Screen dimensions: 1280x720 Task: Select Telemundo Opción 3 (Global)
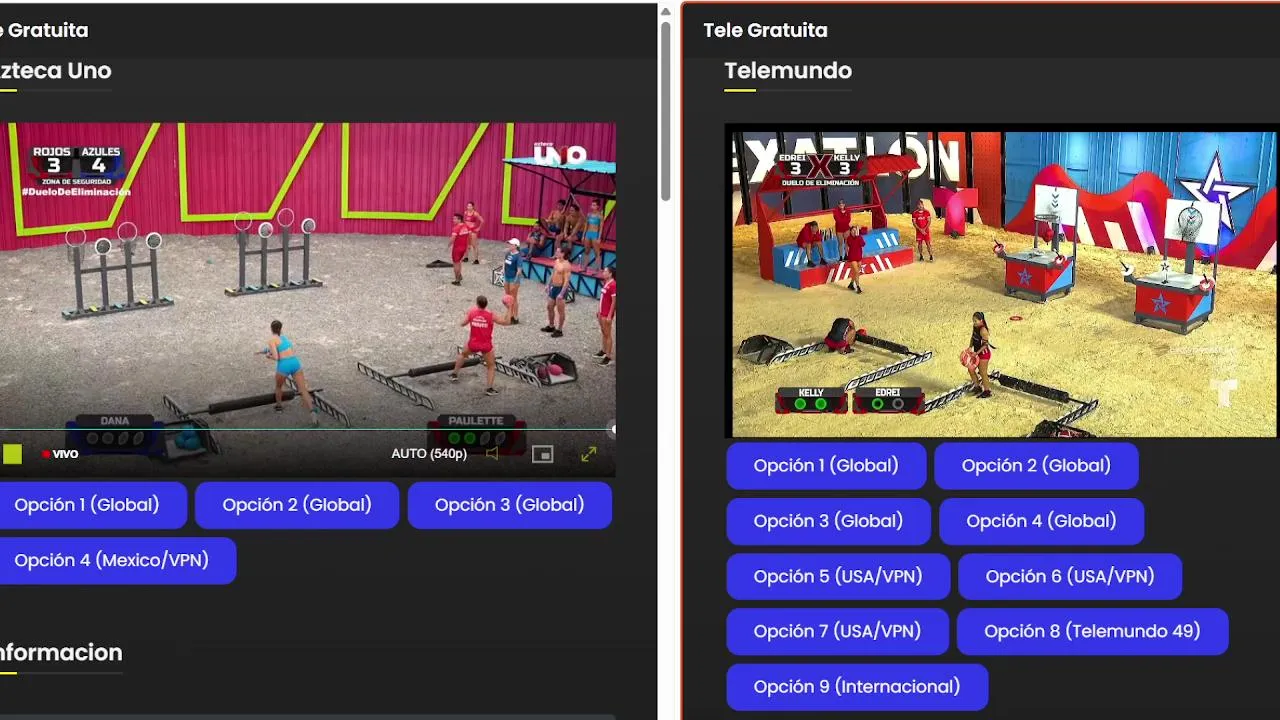click(x=828, y=521)
